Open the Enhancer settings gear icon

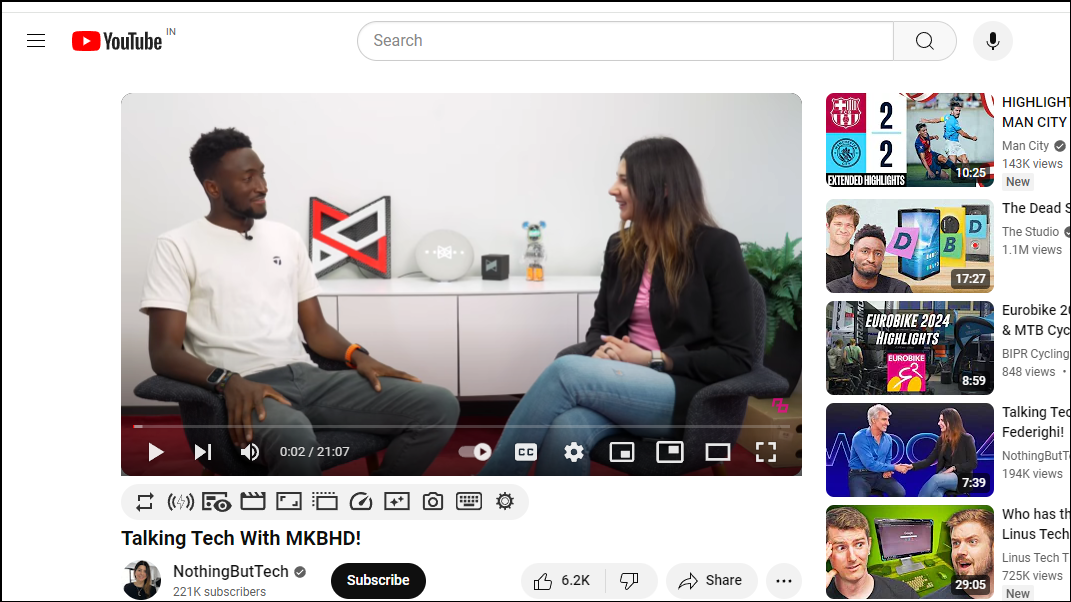(505, 501)
